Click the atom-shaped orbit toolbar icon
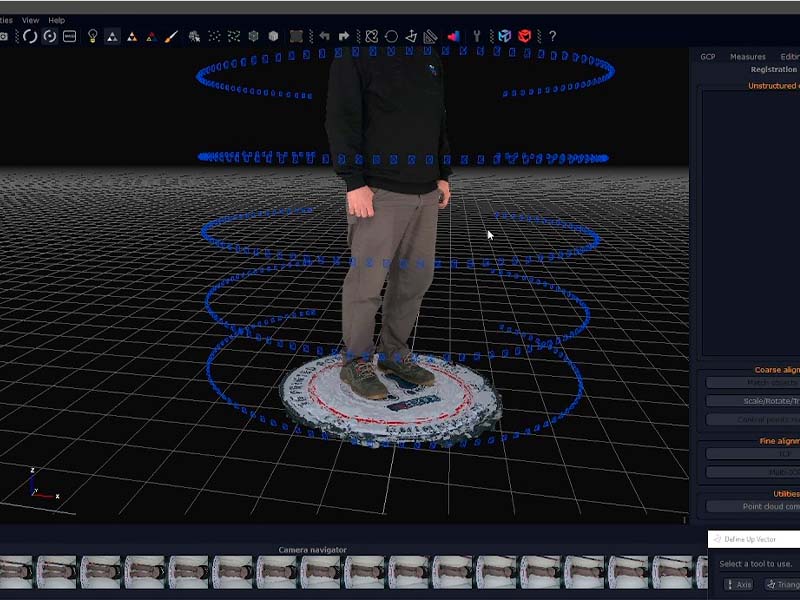Screen dimensions: 800x600 pos(372,36)
